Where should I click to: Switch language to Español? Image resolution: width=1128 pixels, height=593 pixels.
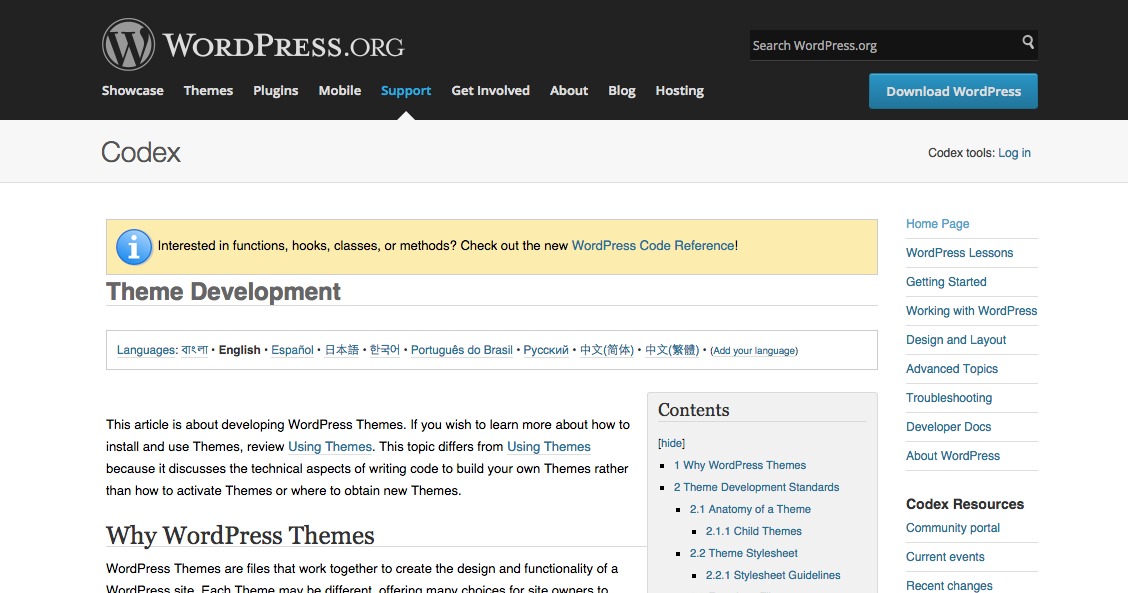[x=292, y=350]
